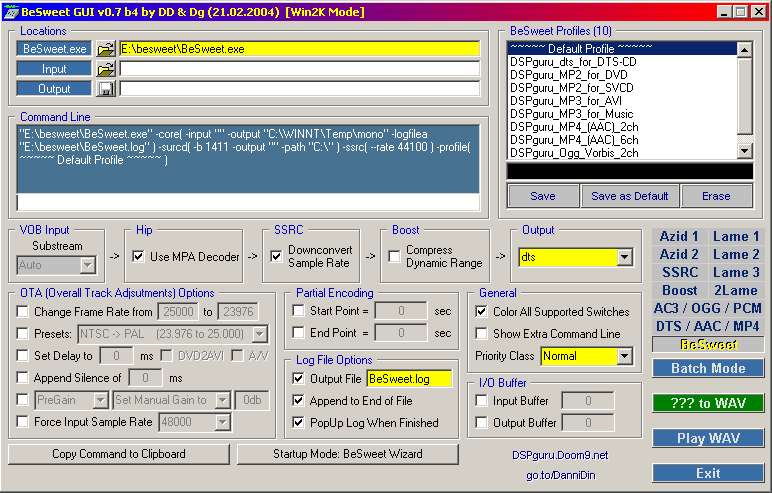Enable Show Extra Command Line
Screen dimensions: 772x493
pos(482,333)
